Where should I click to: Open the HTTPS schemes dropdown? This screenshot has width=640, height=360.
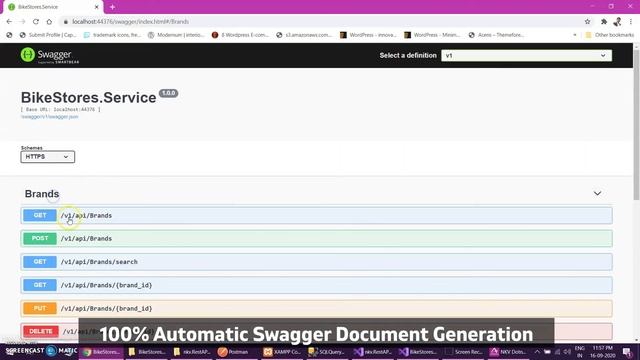point(48,157)
